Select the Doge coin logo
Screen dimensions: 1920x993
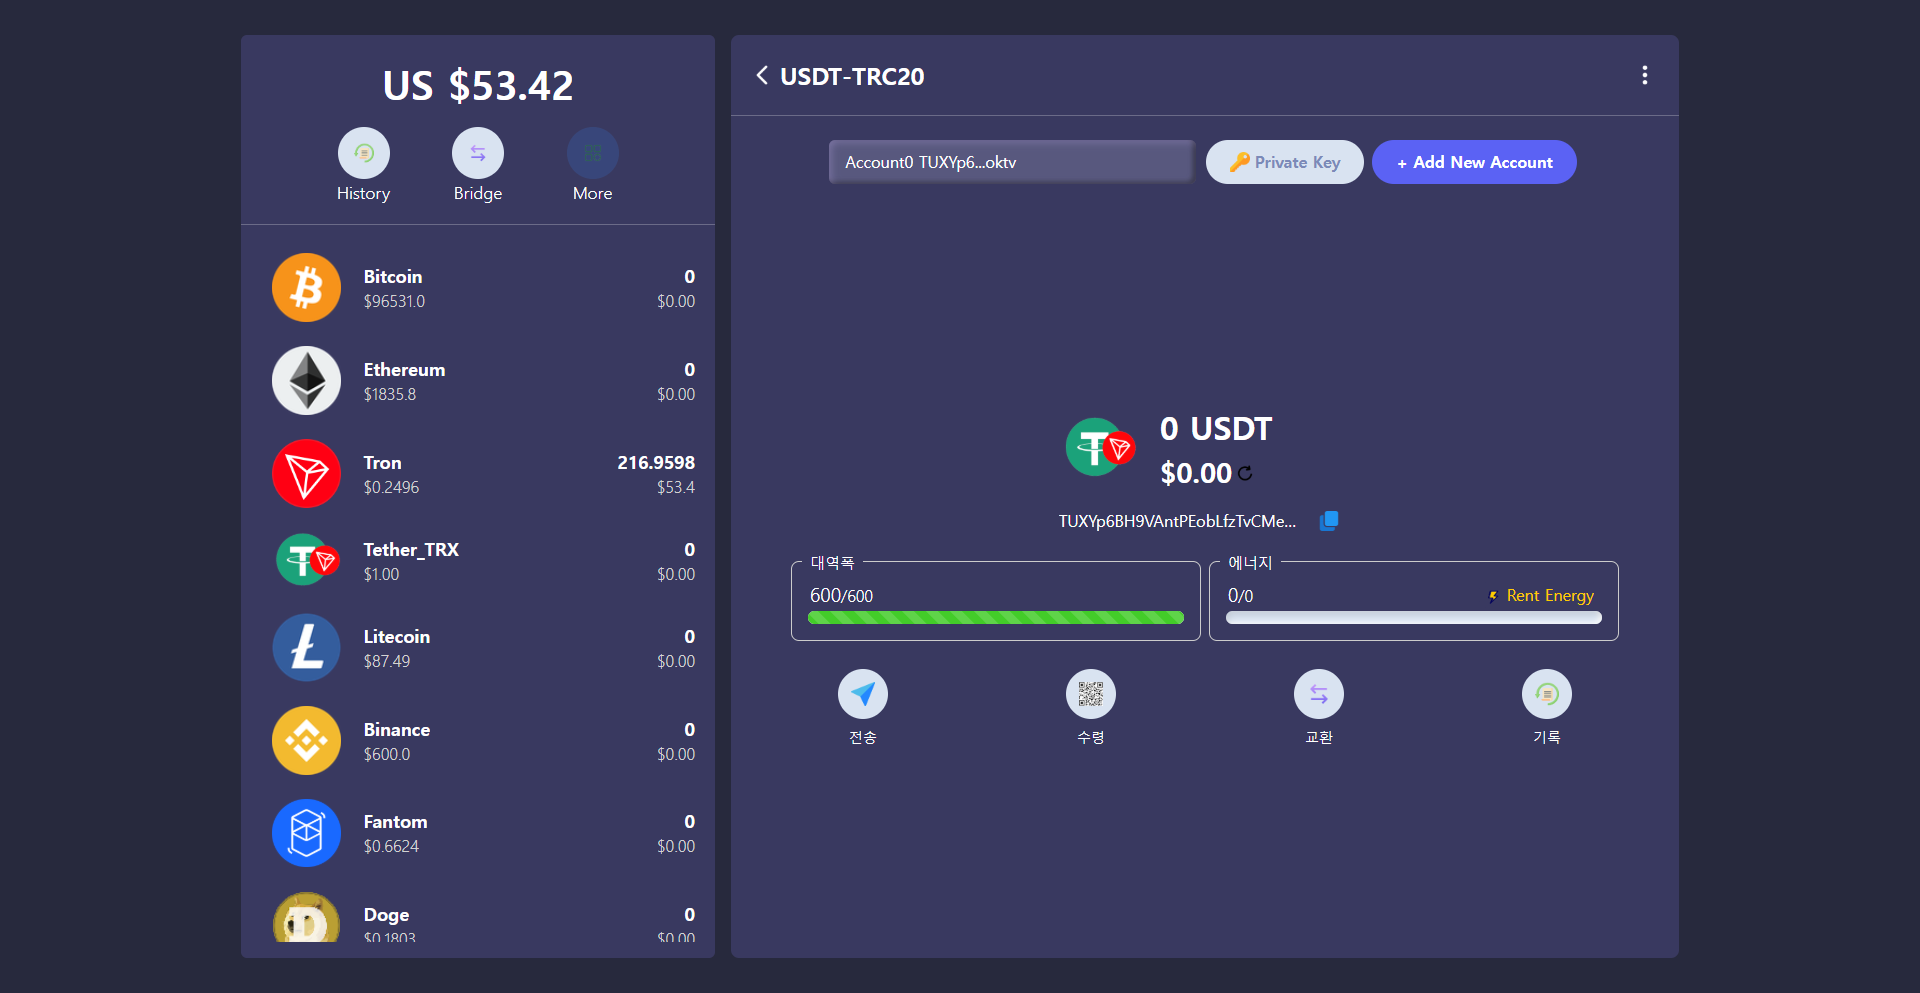point(307,918)
